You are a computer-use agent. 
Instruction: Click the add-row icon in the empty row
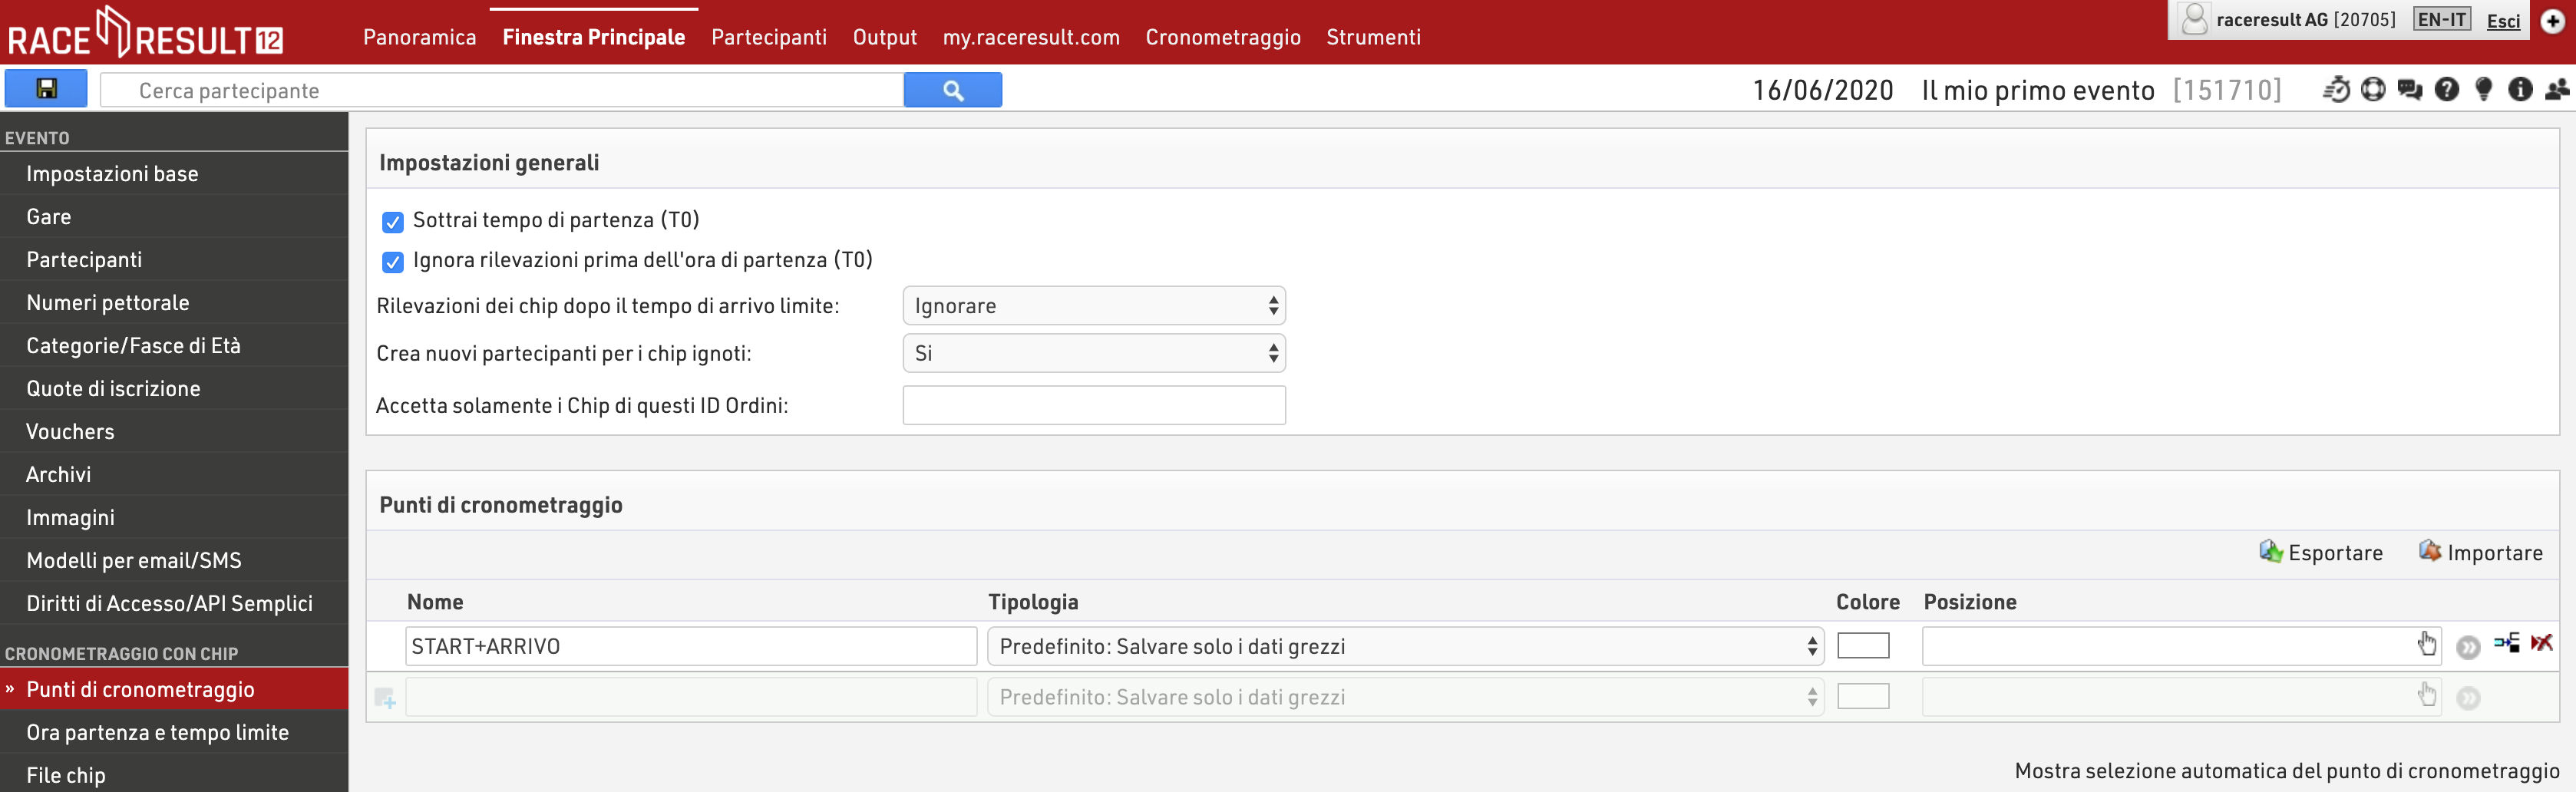point(385,698)
